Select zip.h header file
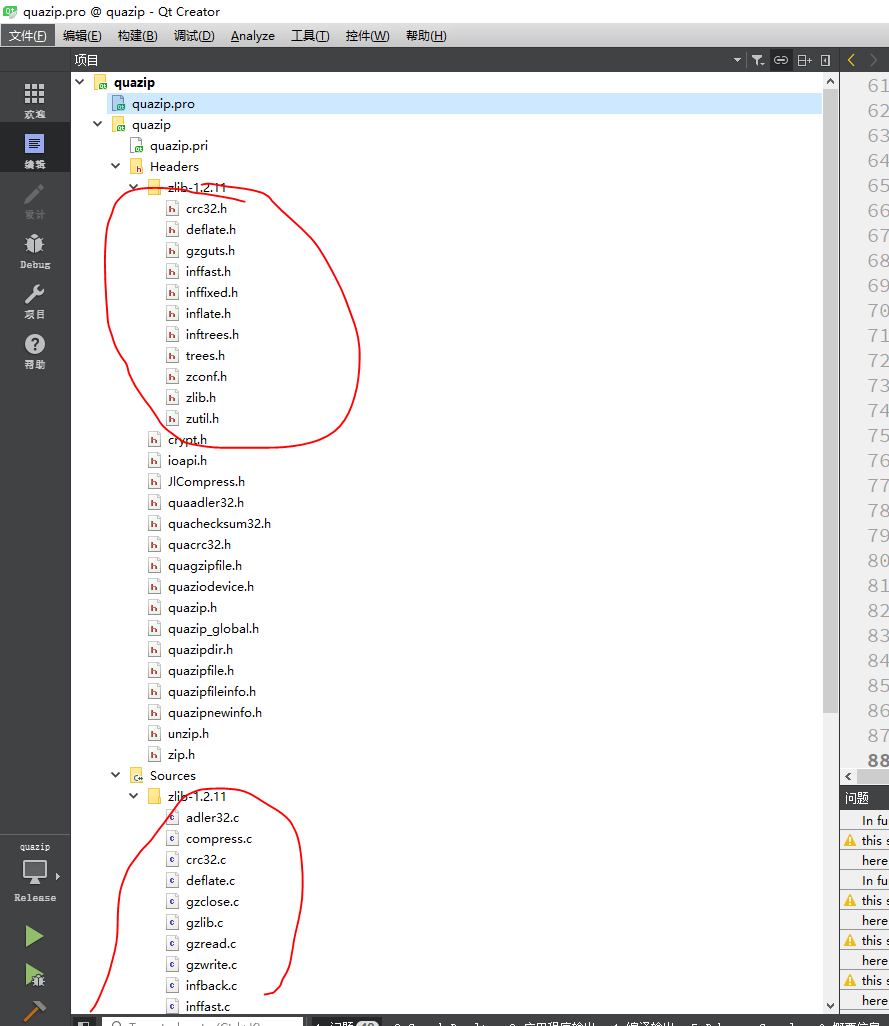 point(181,754)
